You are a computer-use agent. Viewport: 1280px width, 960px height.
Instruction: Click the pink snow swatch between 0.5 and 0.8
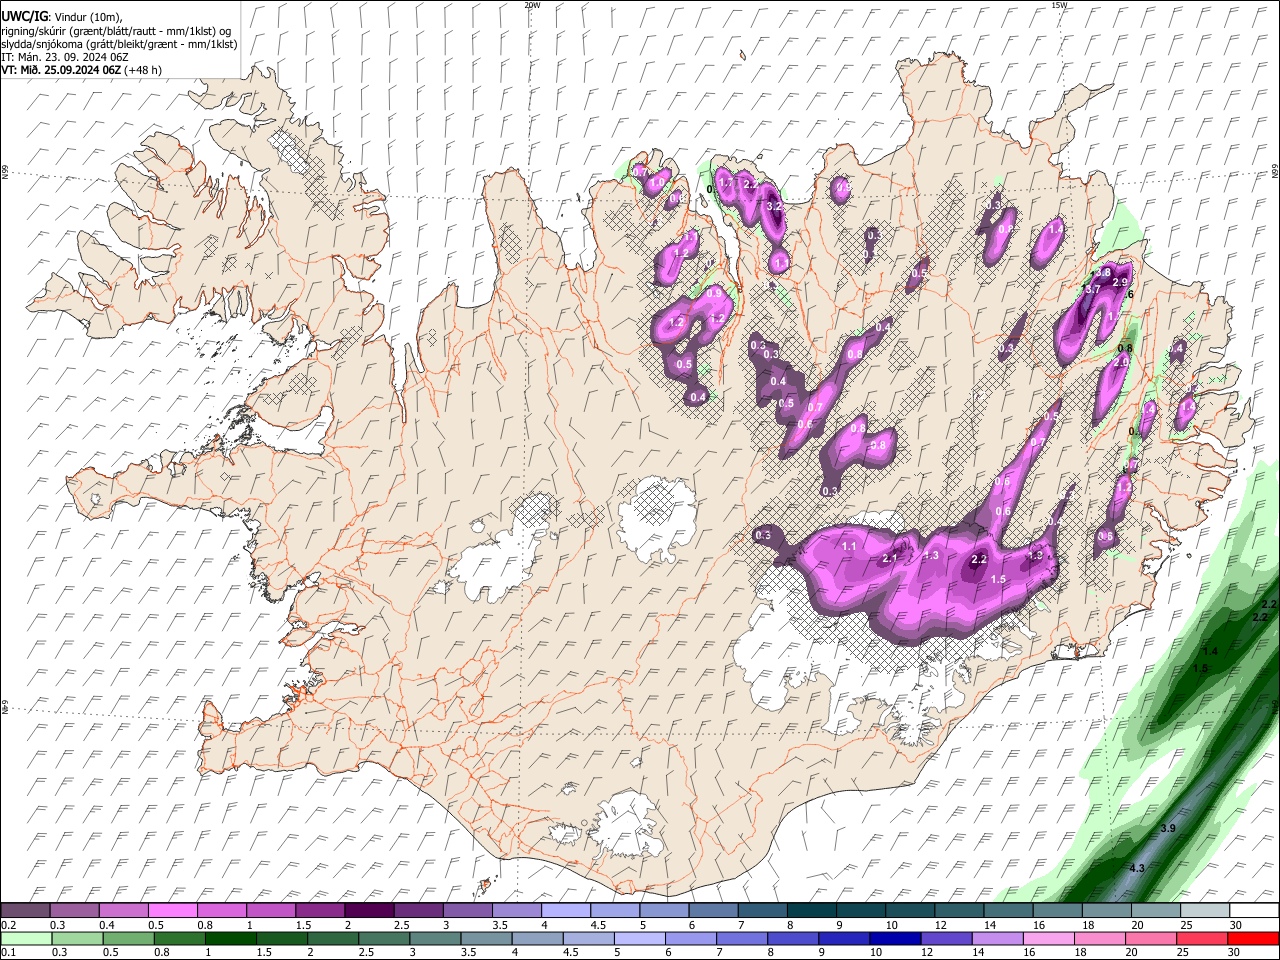point(173,910)
